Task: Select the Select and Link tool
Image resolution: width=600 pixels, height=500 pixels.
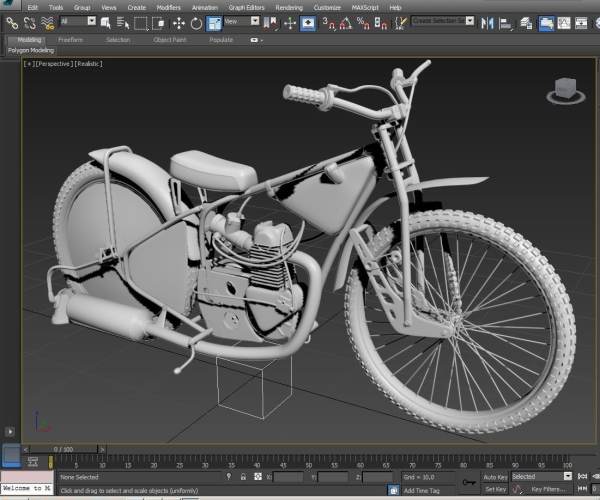Action: (12, 23)
